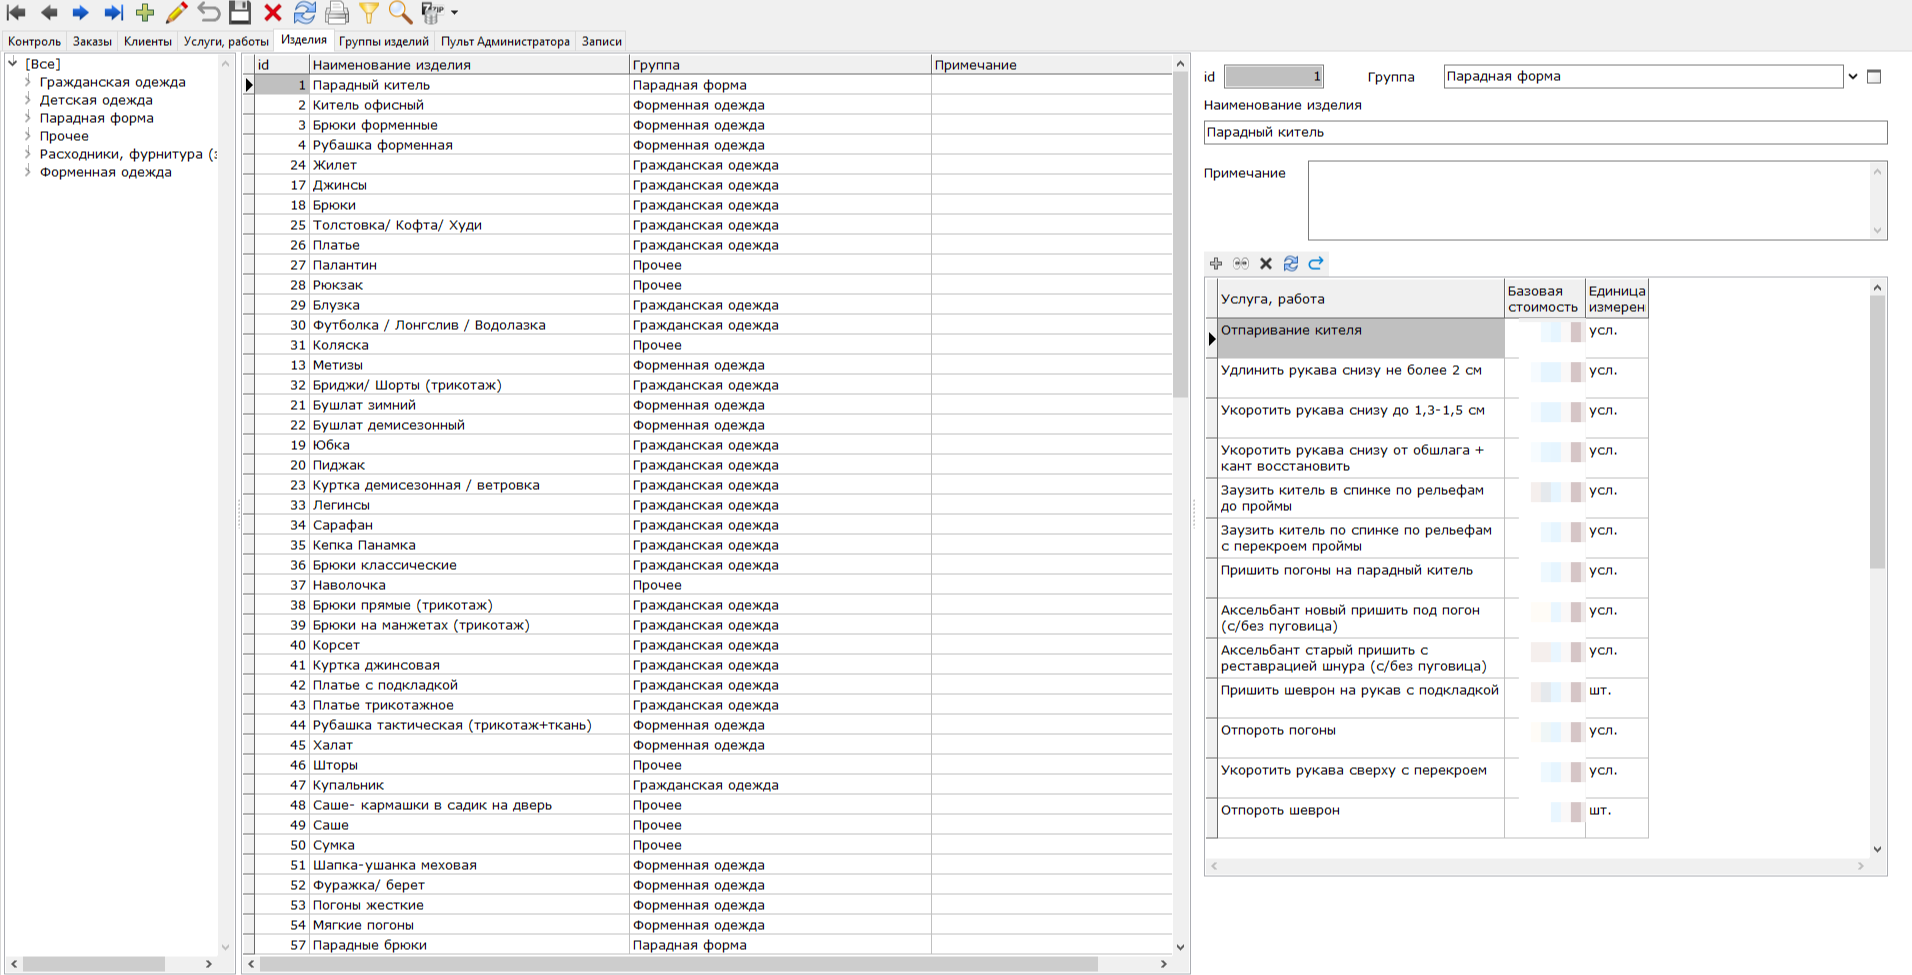
Task: Click the floppy disk save icon
Action: click(240, 13)
